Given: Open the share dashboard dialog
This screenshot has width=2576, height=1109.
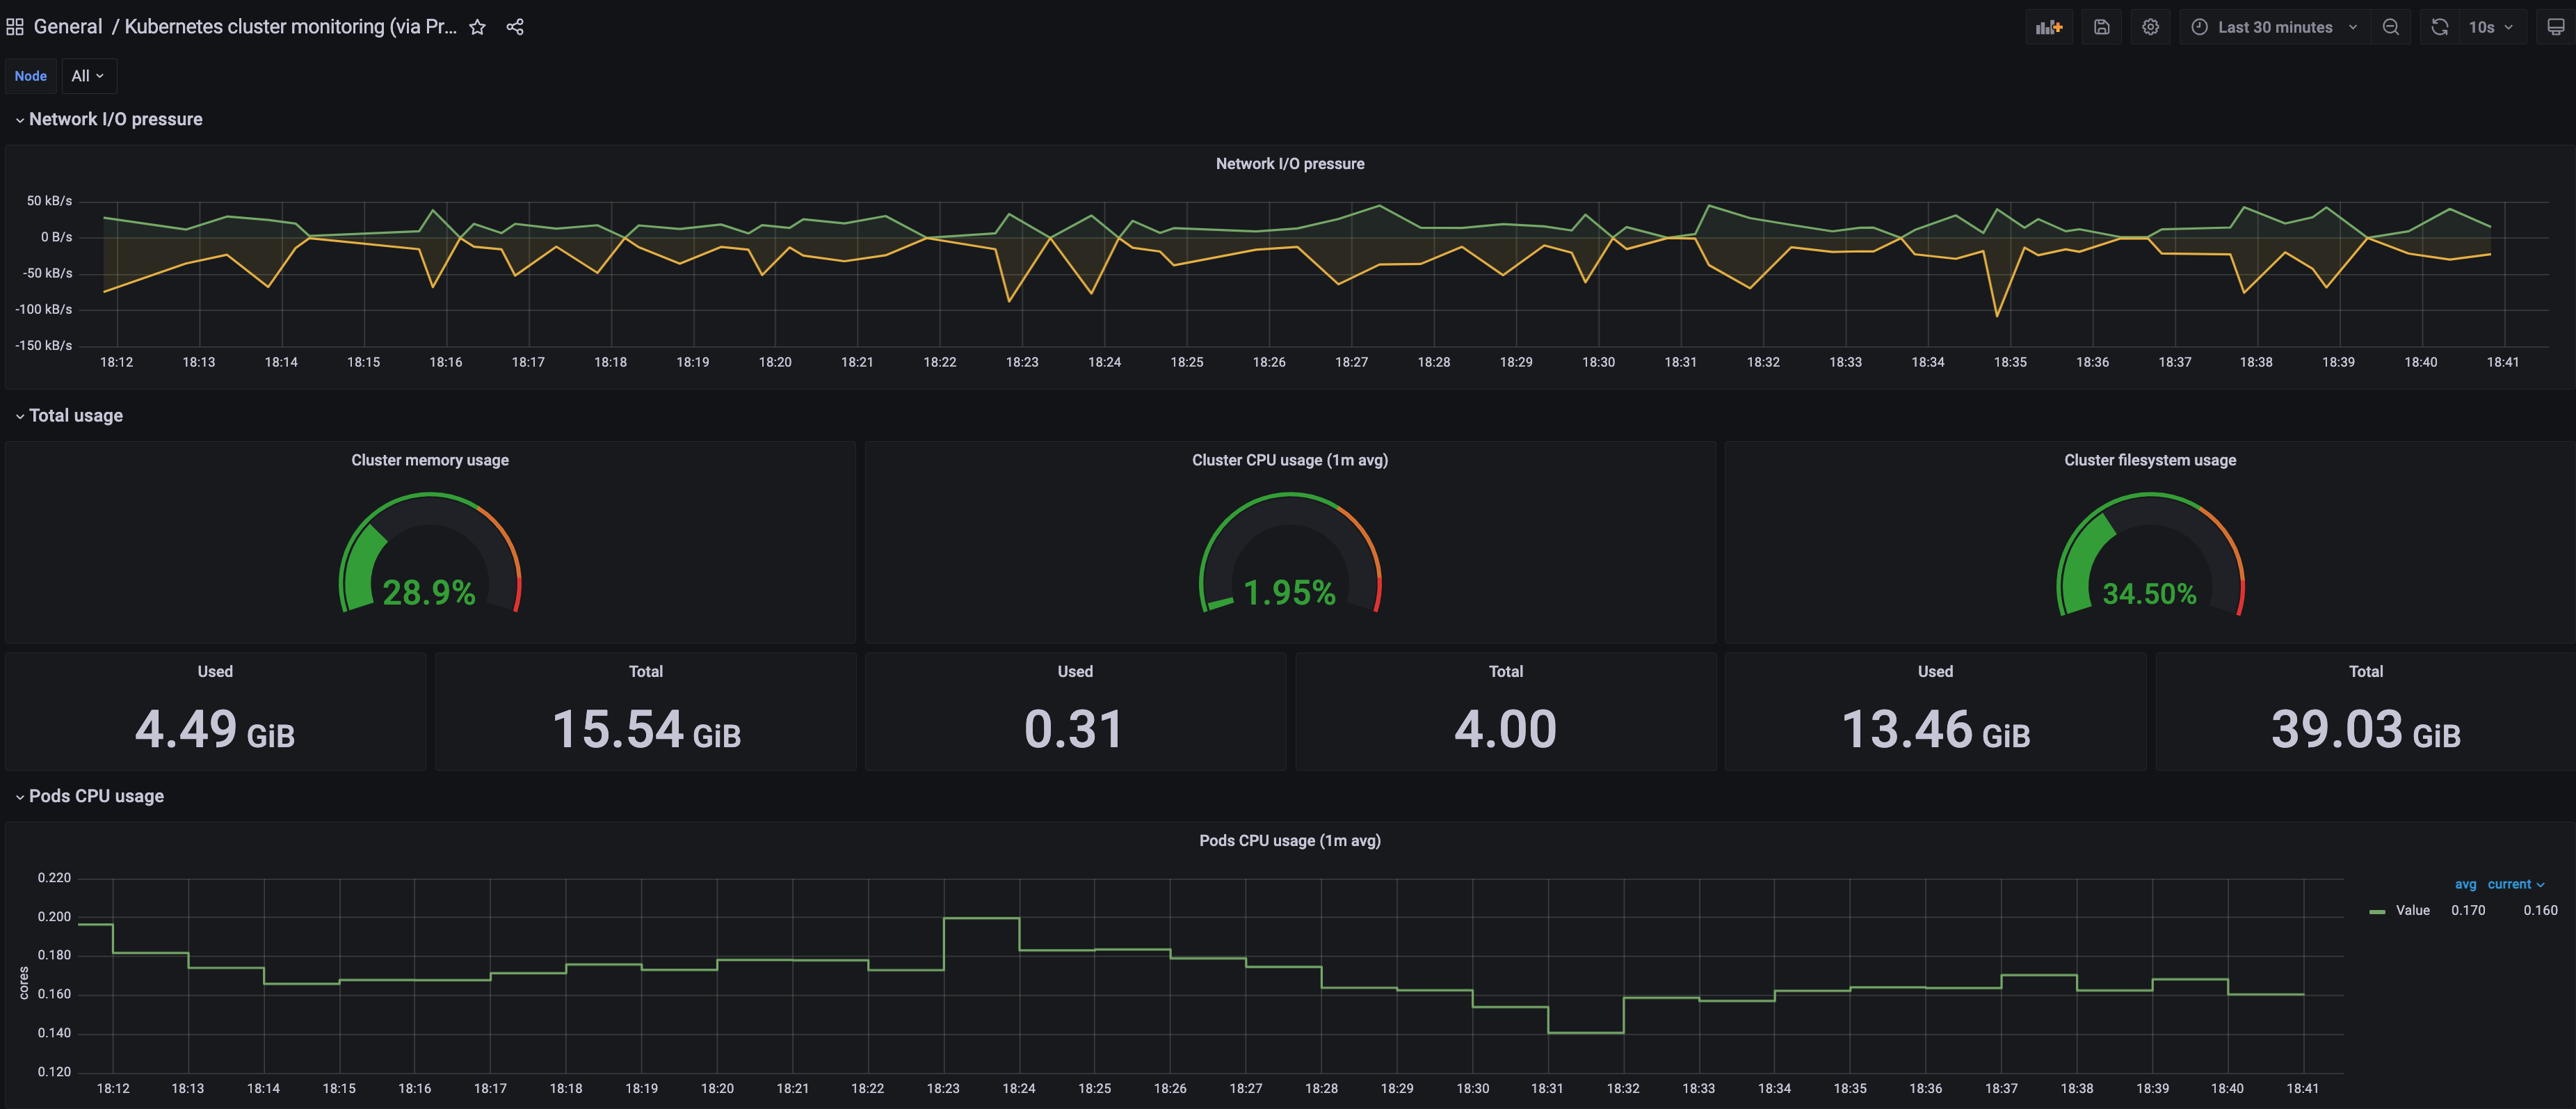Looking at the screenshot, I should pyautogui.click(x=515, y=27).
